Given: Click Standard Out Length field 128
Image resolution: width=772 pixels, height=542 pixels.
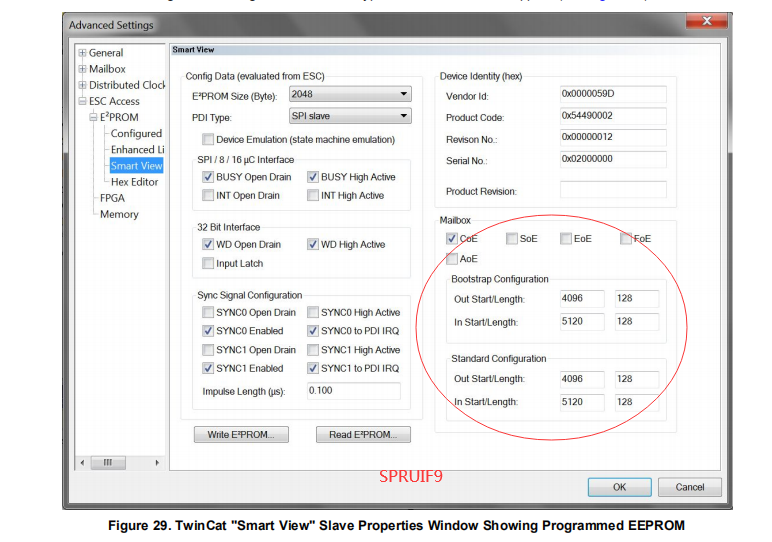Looking at the screenshot, I should [x=637, y=379].
